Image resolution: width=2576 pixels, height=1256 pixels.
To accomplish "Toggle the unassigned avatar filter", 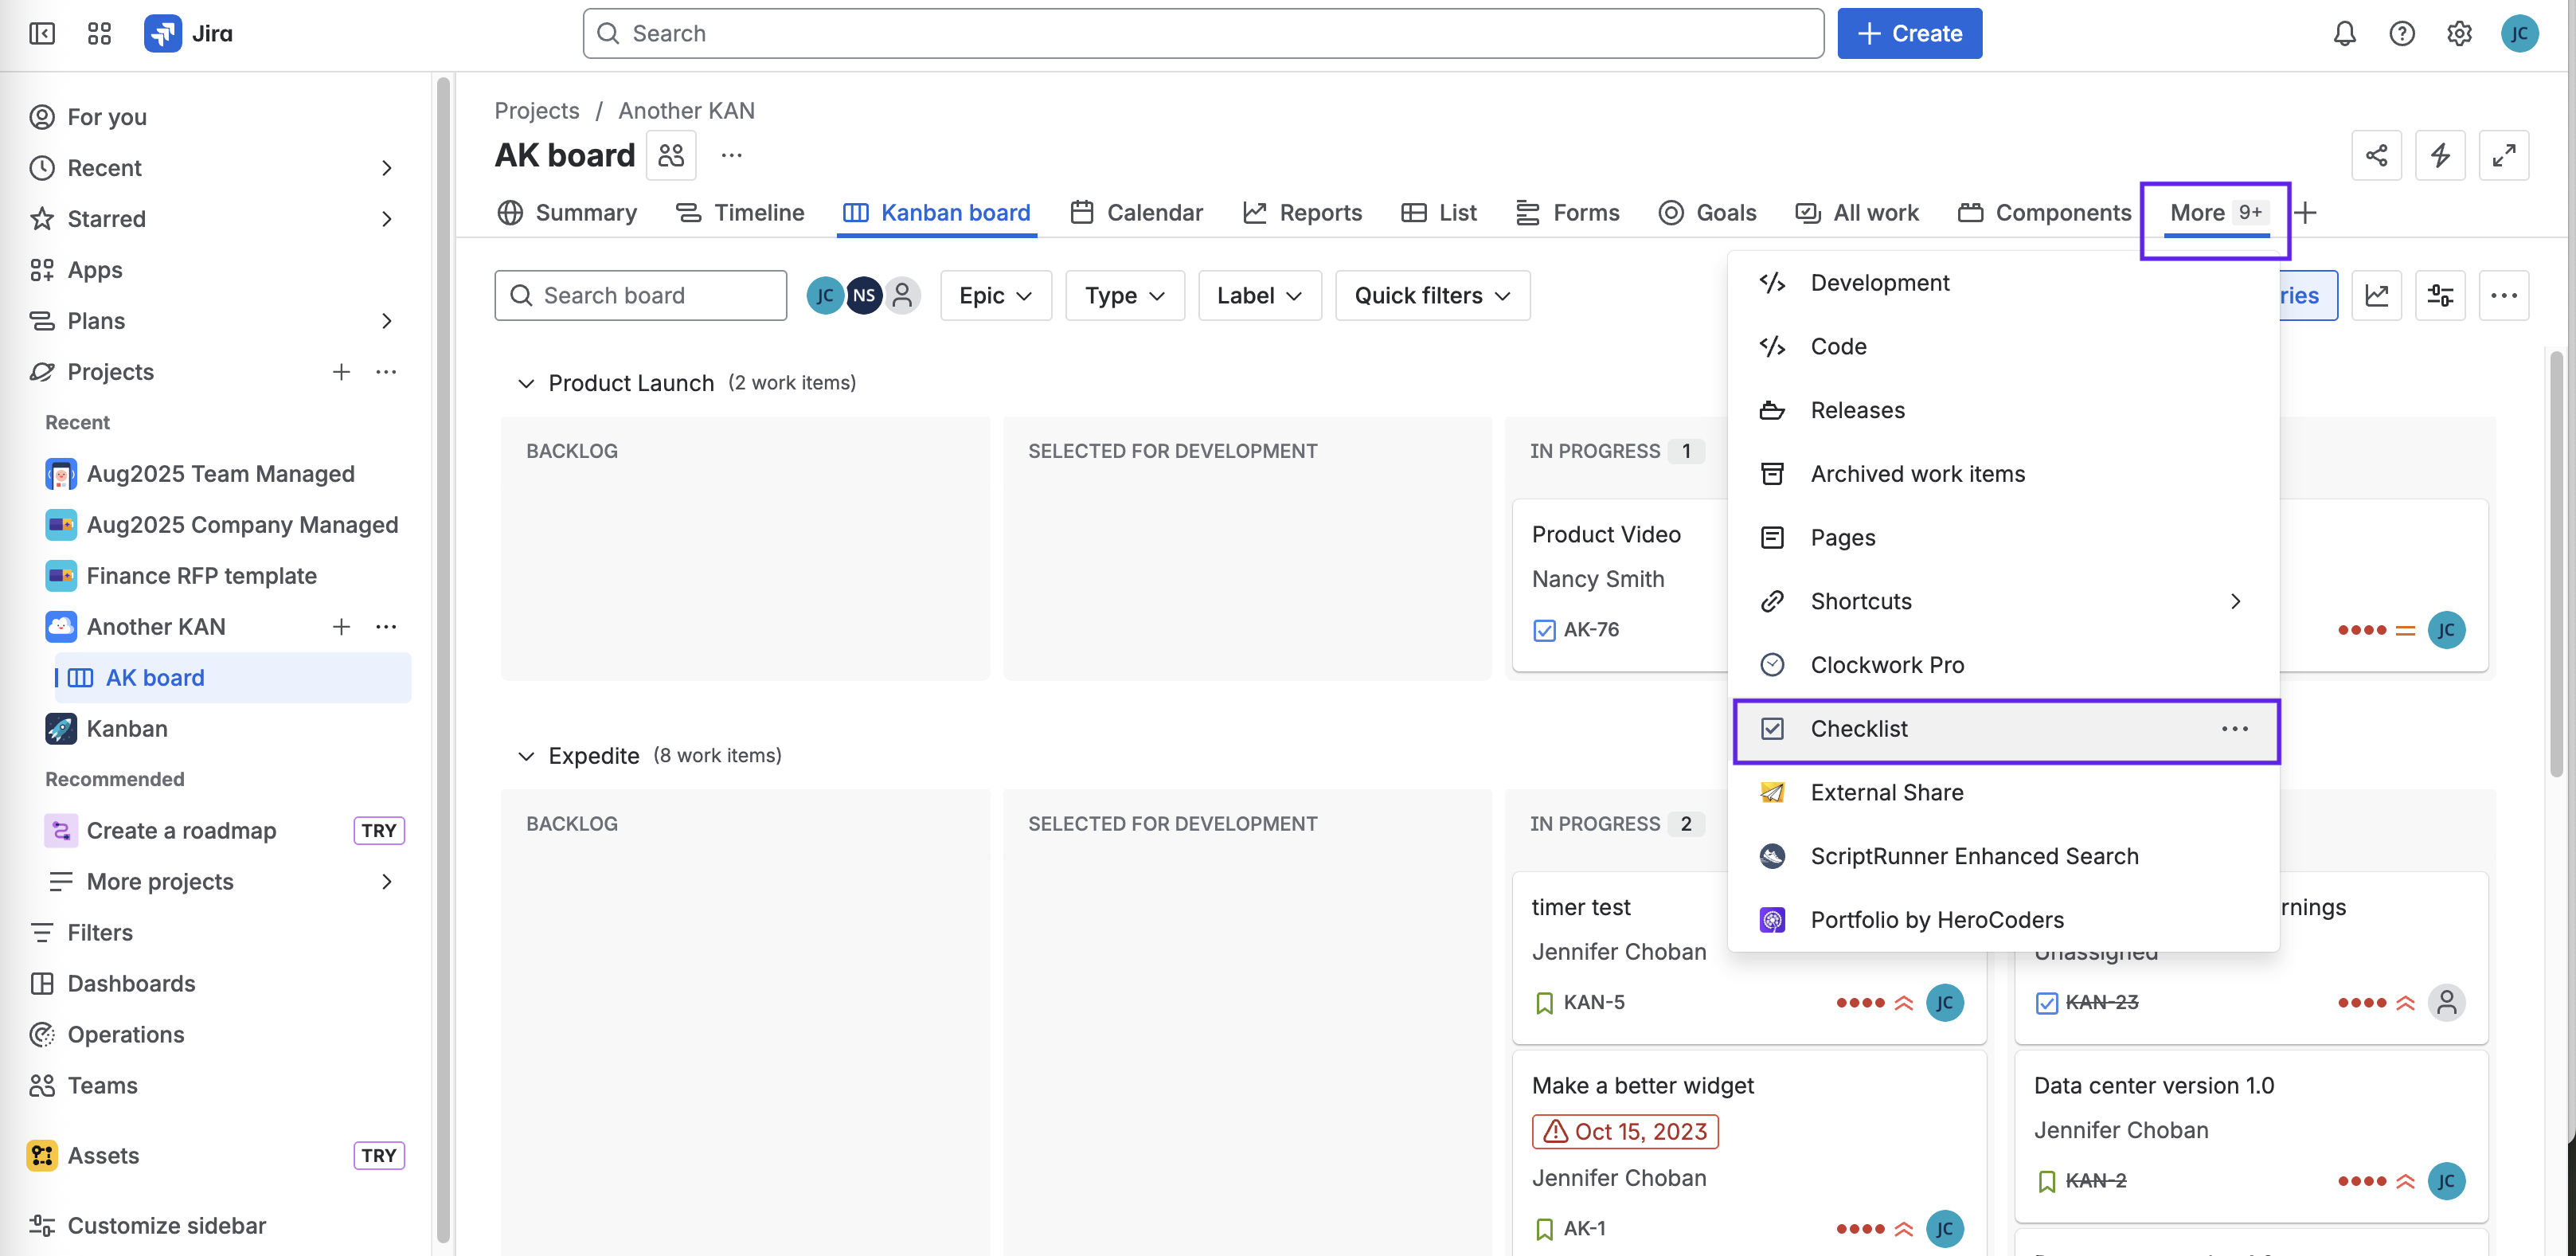I will (902, 295).
